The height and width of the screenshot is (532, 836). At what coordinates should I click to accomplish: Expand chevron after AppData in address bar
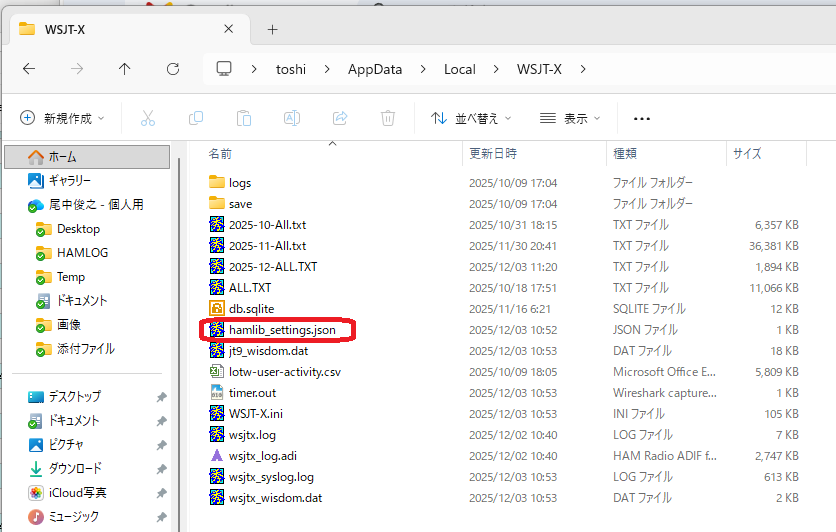[x=423, y=69]
